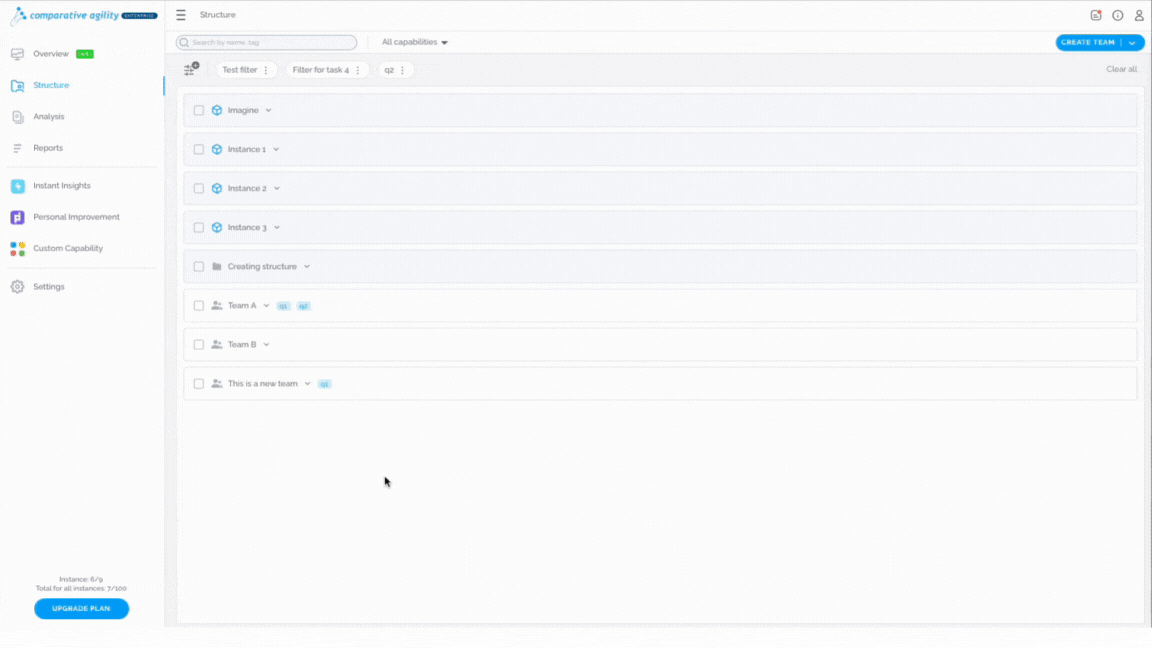
Task: Expand the Instance 1 row chevron
Action: tap(276, 149)
